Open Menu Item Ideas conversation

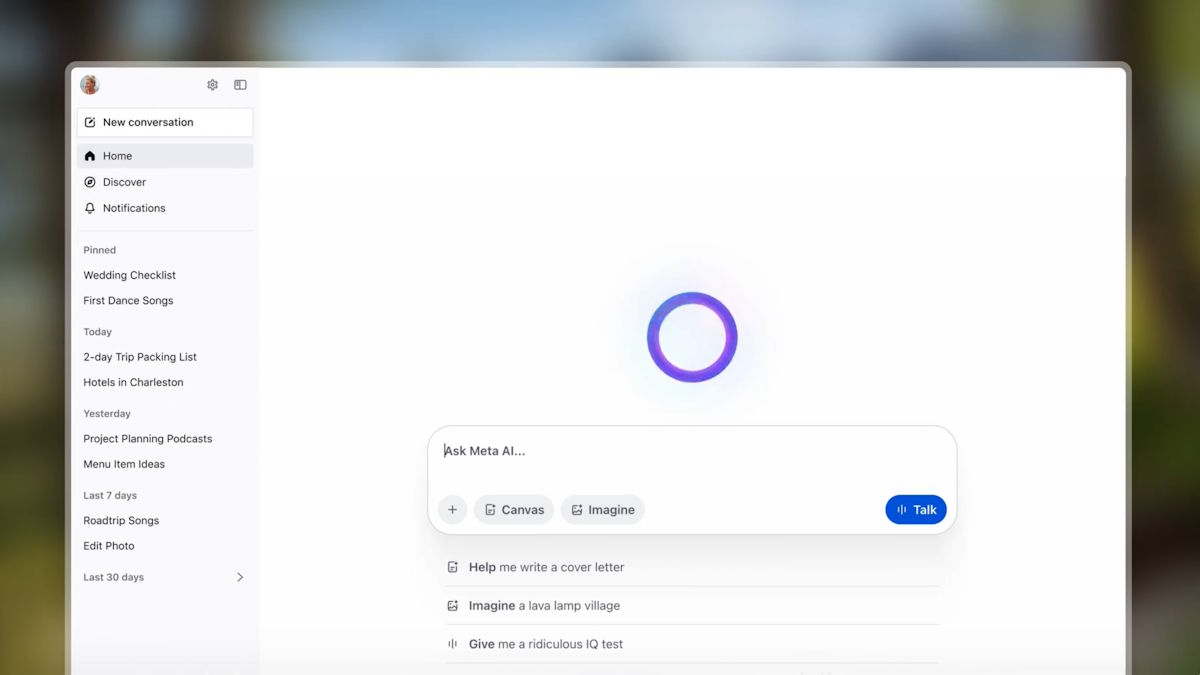(x=124, y=464)
